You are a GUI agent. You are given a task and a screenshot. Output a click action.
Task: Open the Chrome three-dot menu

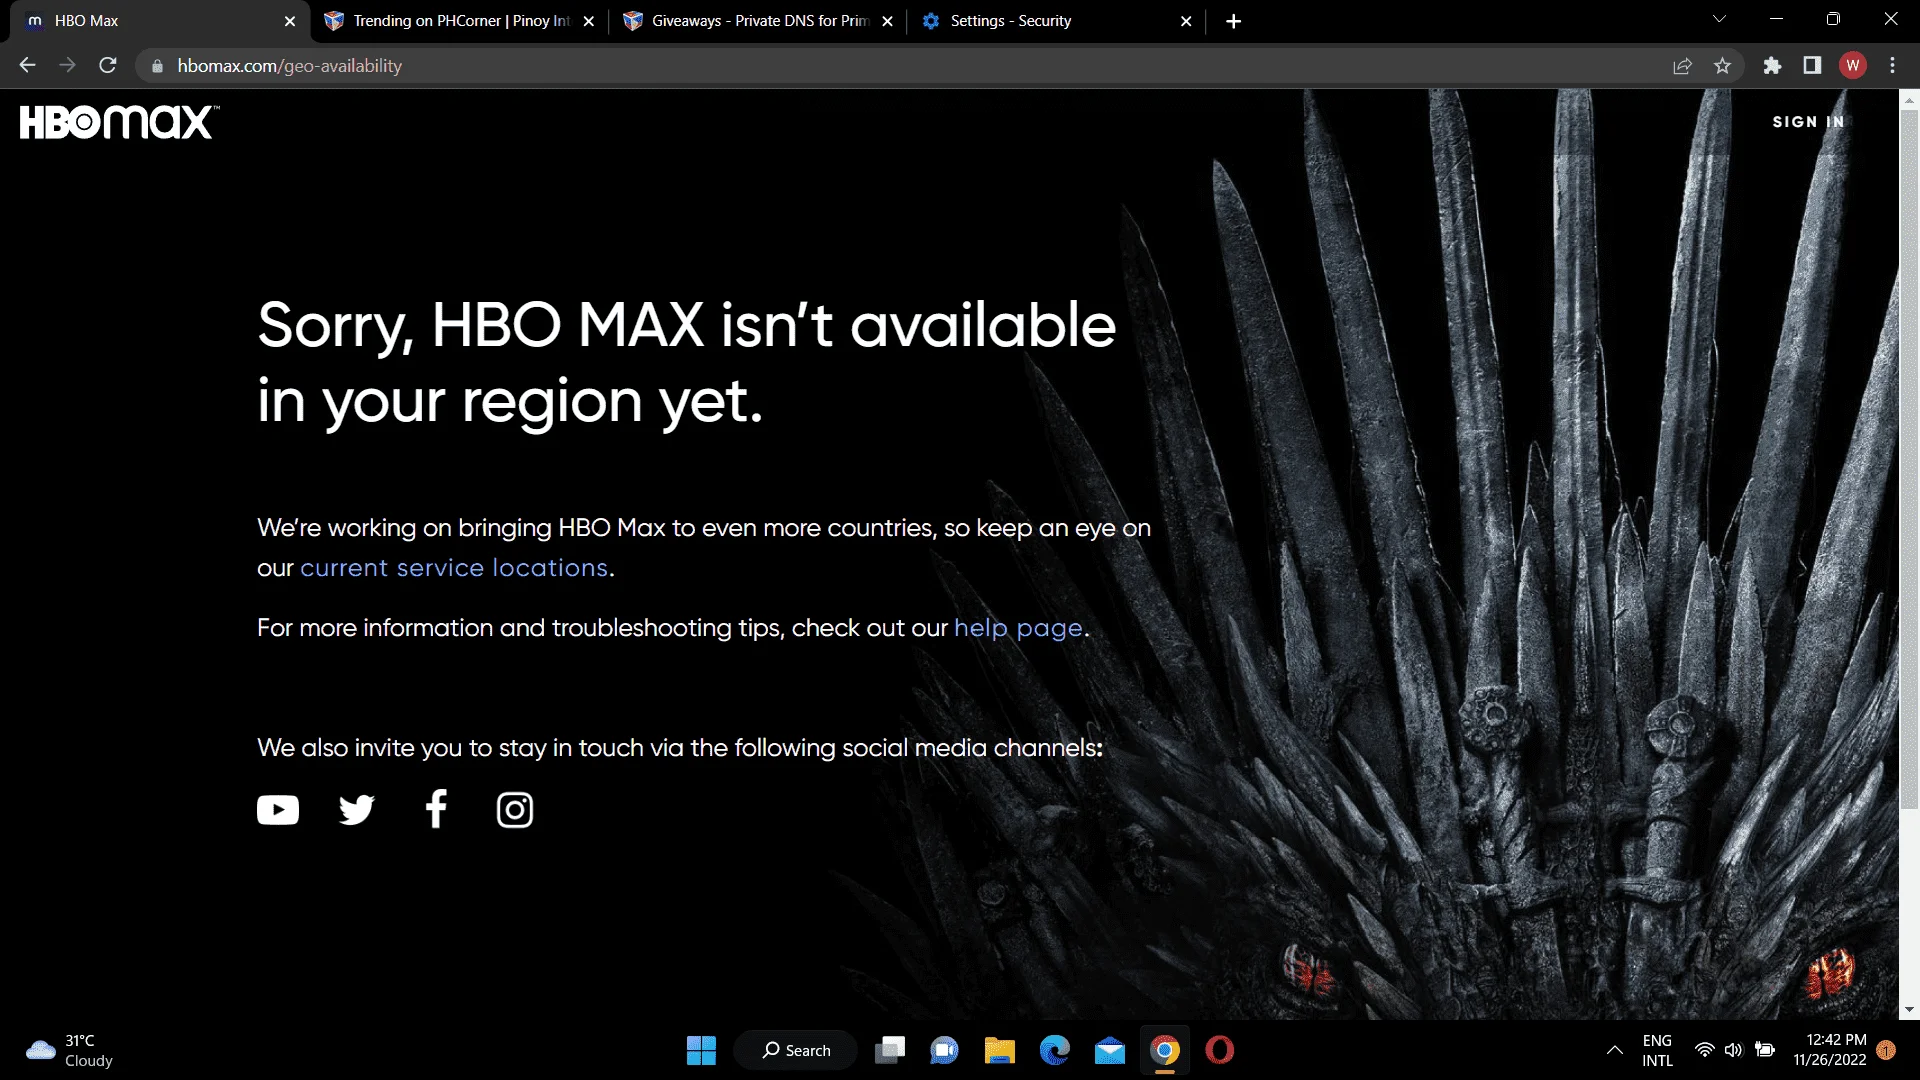1892,66
